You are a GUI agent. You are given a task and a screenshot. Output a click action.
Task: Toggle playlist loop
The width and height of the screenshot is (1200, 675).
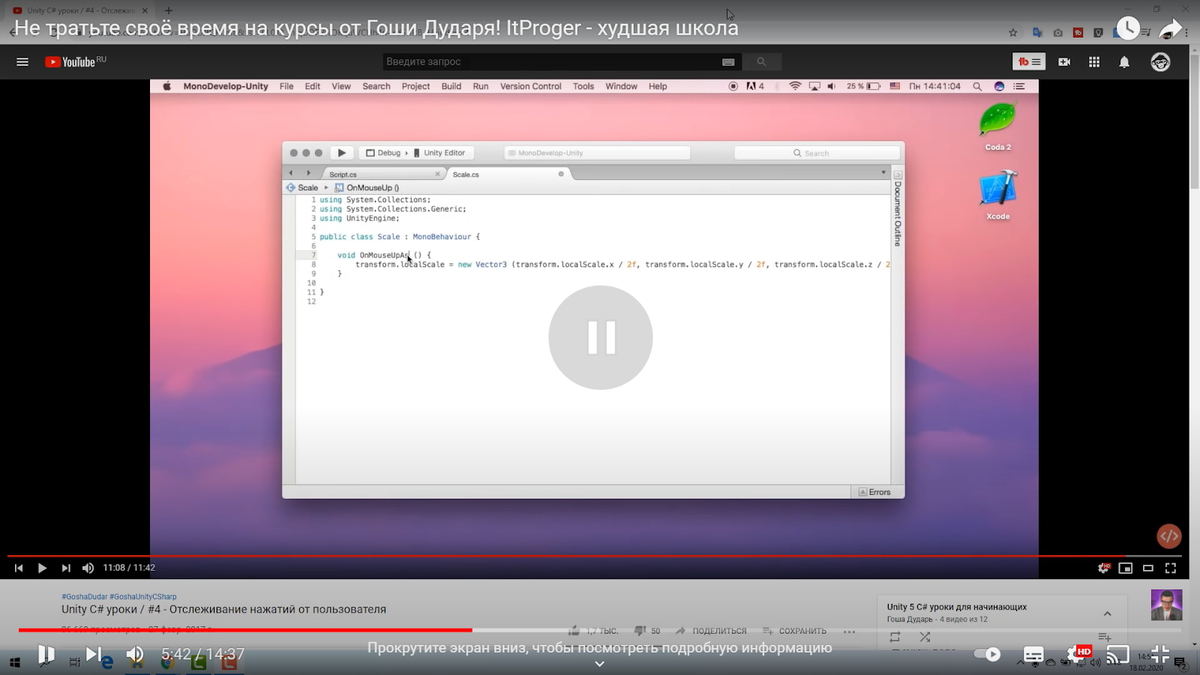click(x=895, y=637)
